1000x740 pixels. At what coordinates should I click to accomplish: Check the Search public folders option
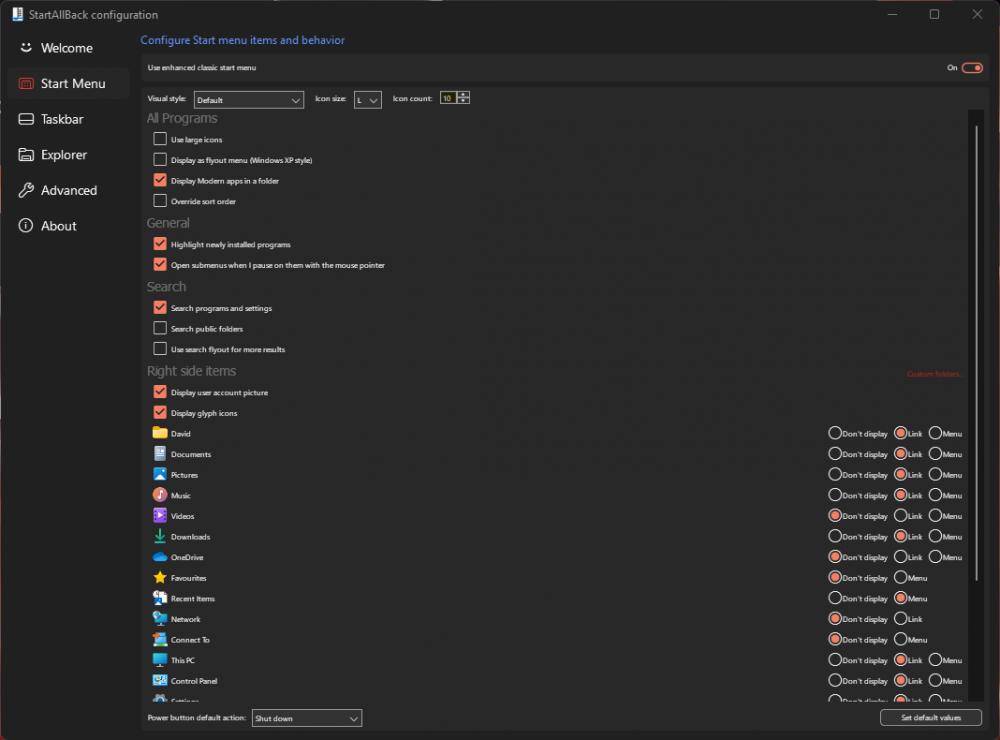(x=160, y=328)
